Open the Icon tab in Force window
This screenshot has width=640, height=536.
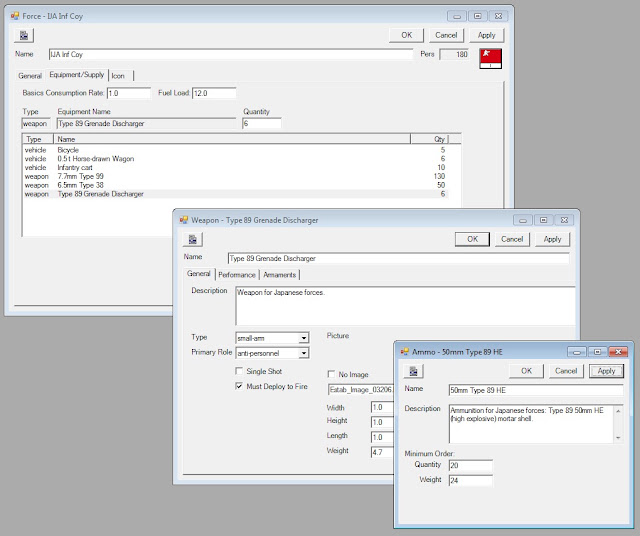[121, 76]
